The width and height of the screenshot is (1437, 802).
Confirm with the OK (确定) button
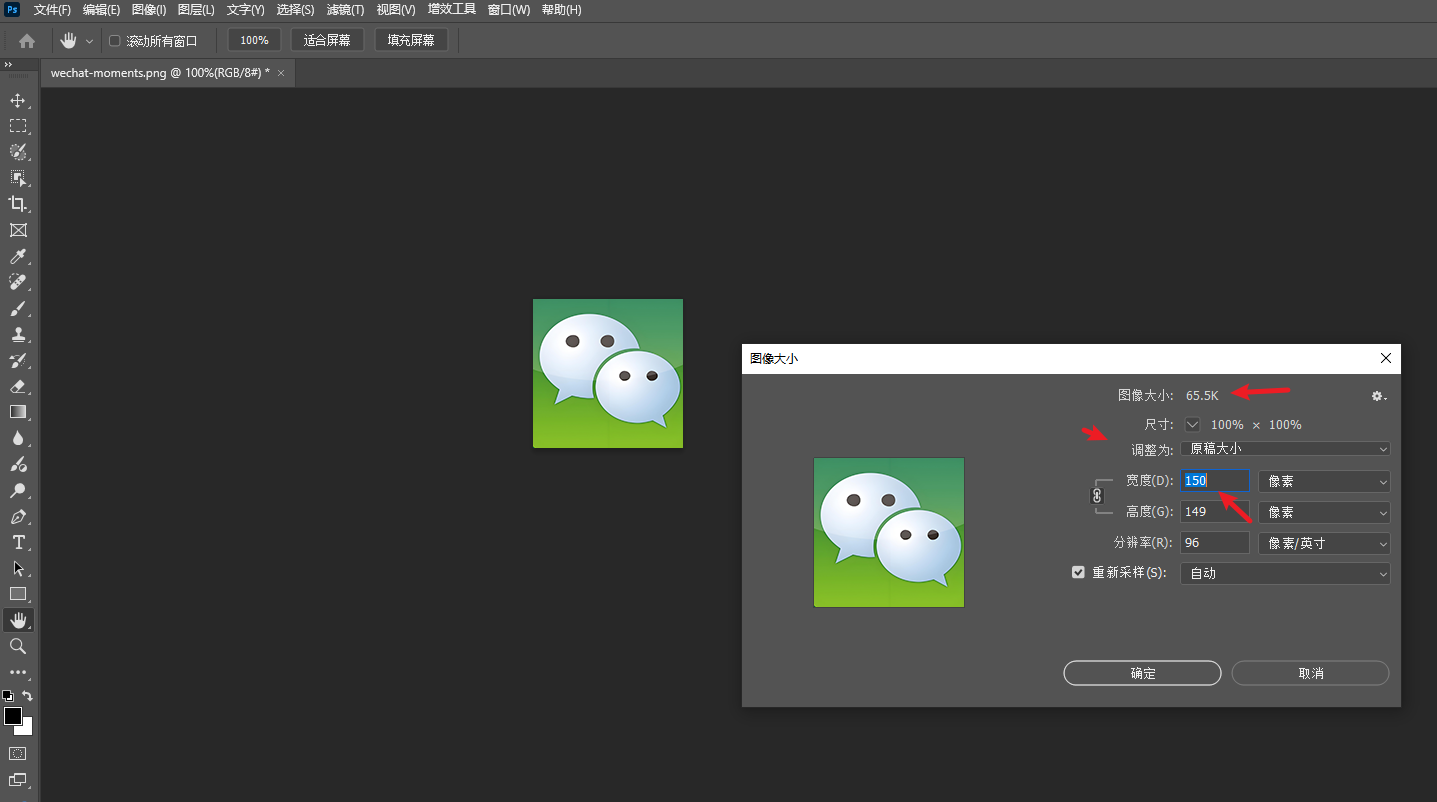[x=1142, y=673]
